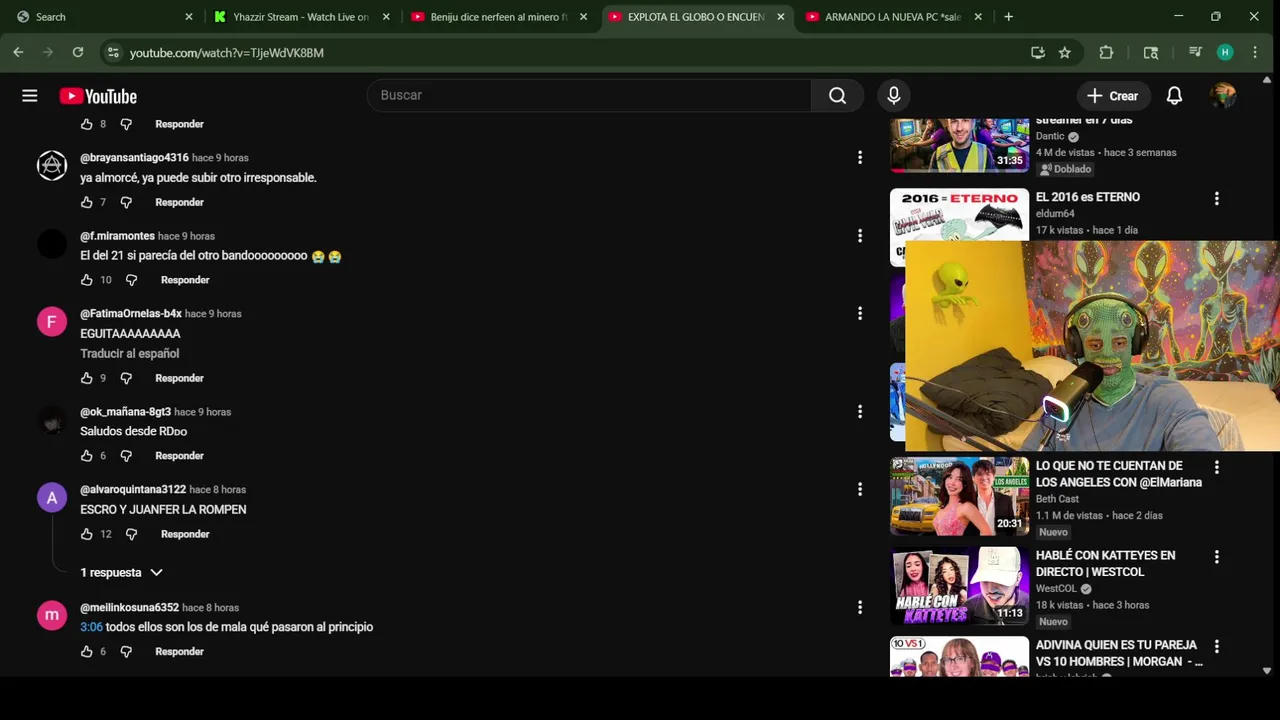The image size is (1280, 720).
Task: Reply to @brayansantiago4316 comment
Action: point(179,202)
